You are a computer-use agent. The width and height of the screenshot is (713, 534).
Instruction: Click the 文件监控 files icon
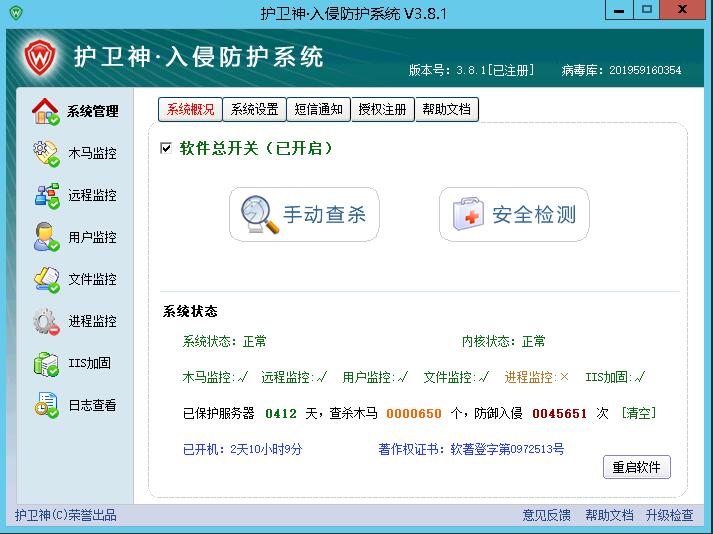point(46,279)
